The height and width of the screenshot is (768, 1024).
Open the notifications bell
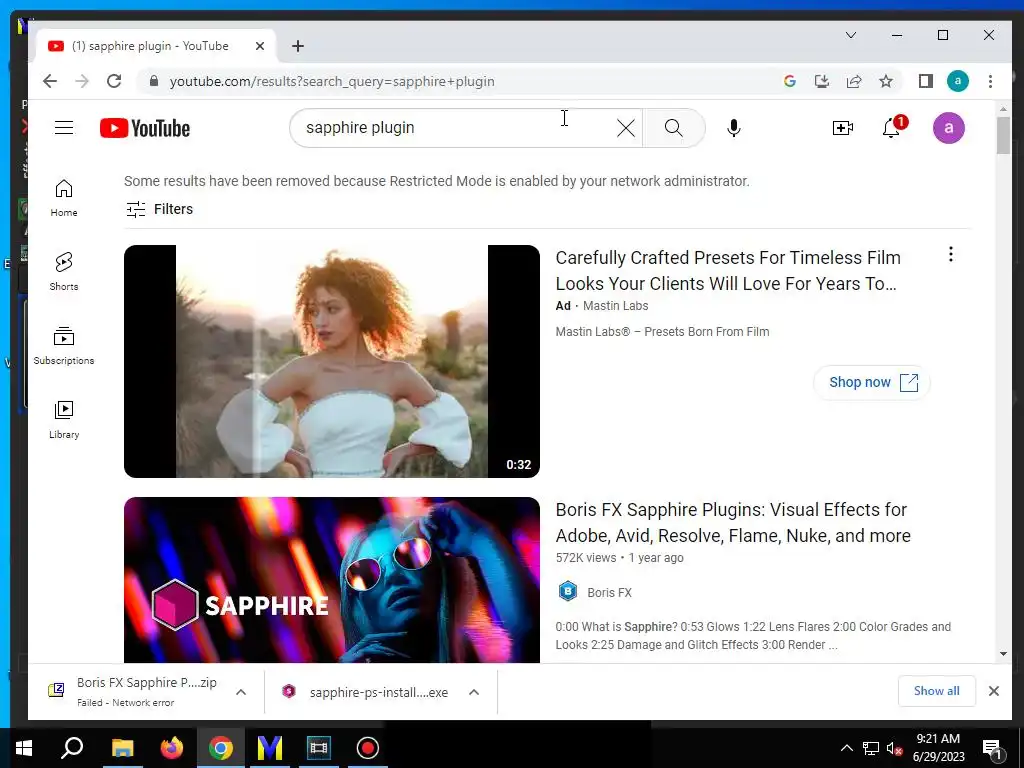(x=891, y=128)
